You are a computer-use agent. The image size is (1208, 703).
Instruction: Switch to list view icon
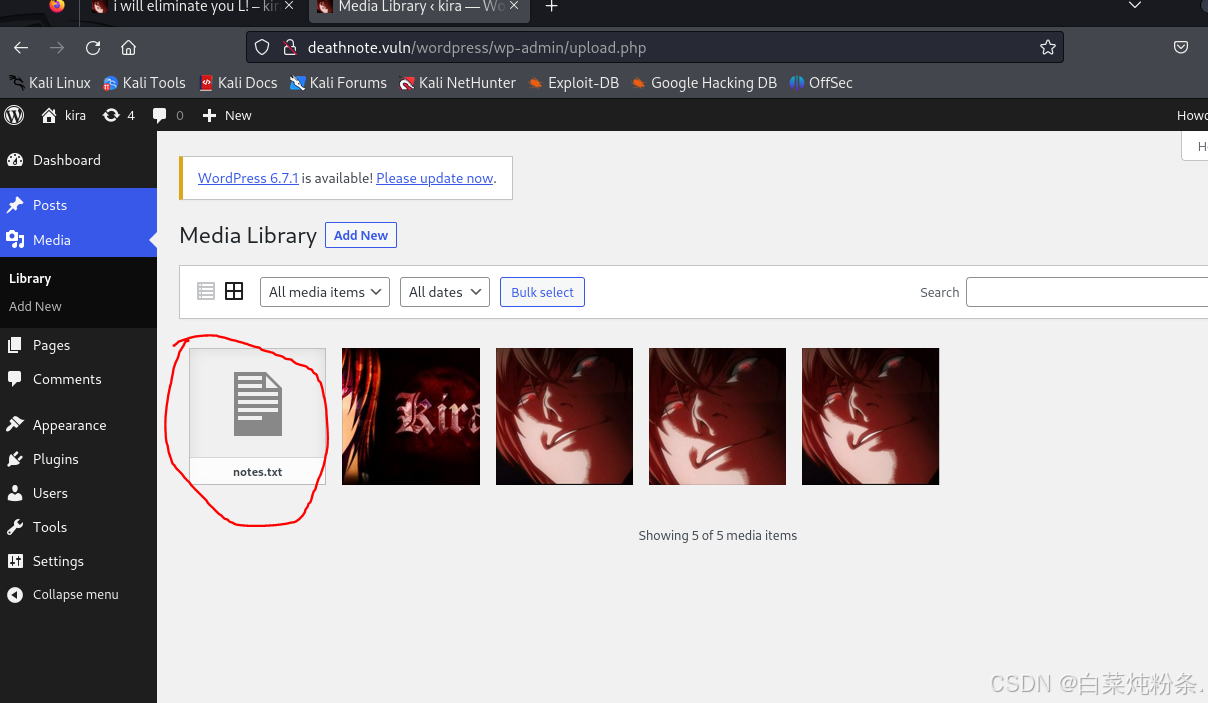tap(206, 291)
